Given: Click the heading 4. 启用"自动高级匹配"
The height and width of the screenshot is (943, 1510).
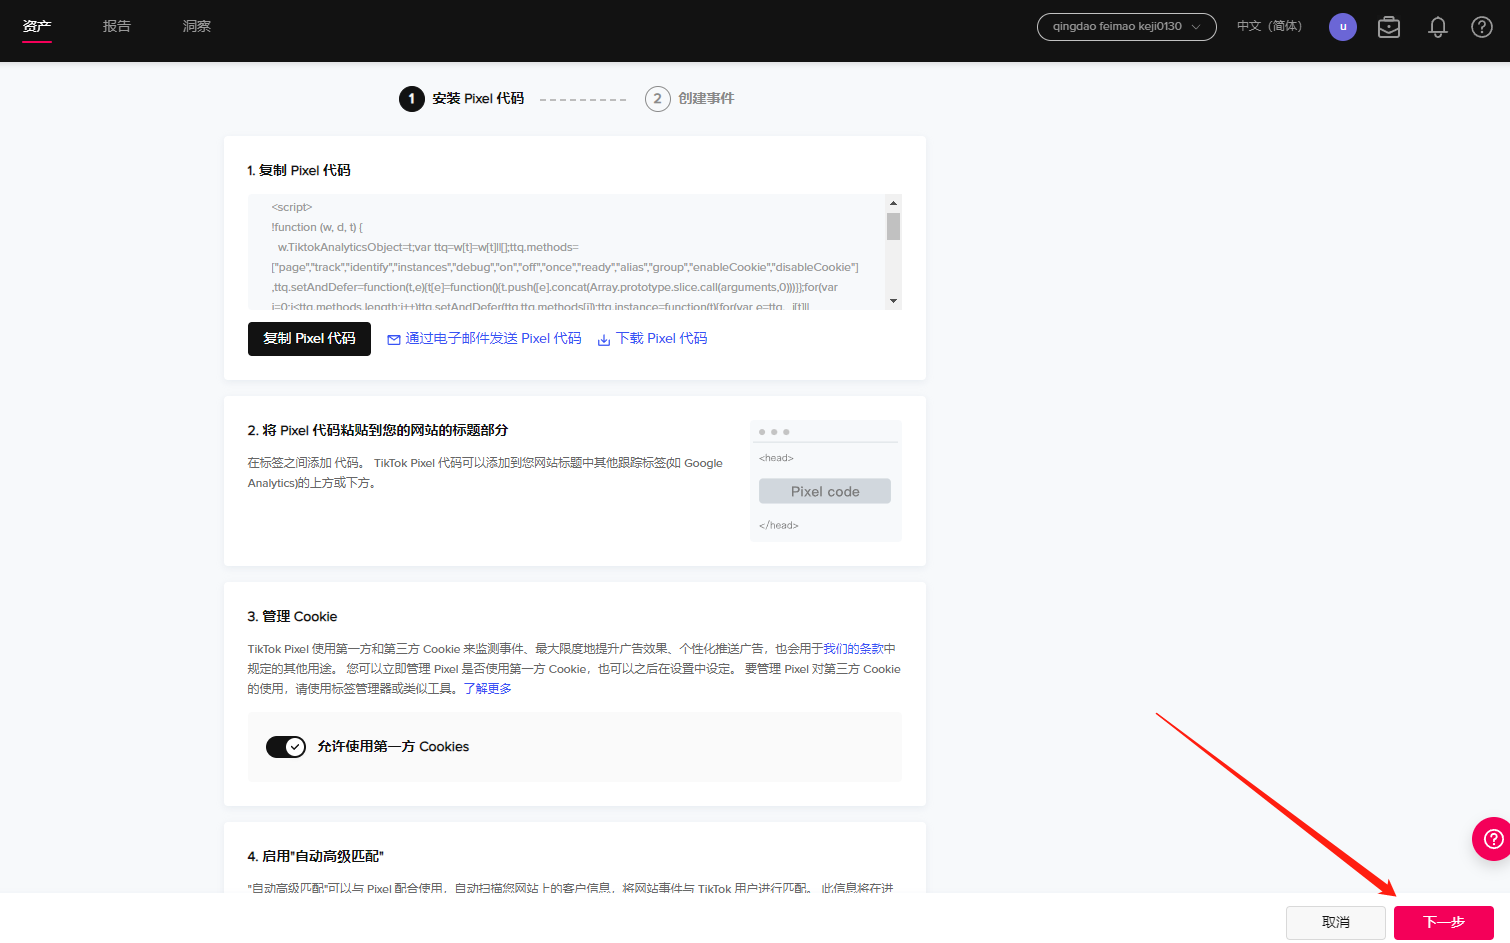Looking at the screenshot, I should (316, 857).
